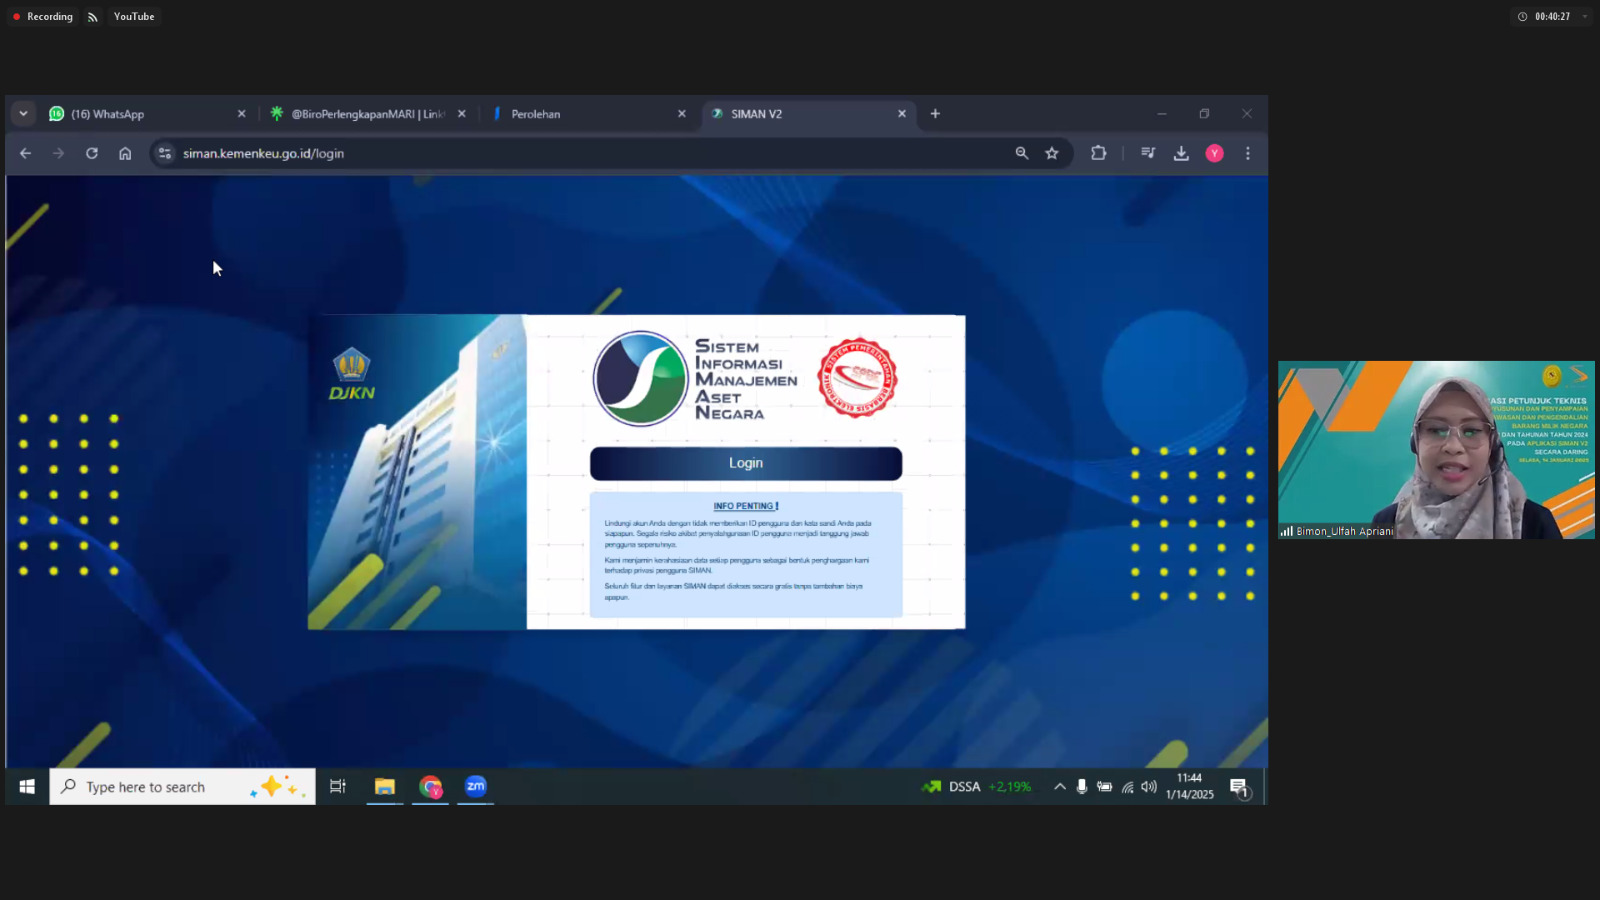Screen dimensions: 1600x900
Task: Open the browser downloads icon
Action: [x=1181, y=153]
